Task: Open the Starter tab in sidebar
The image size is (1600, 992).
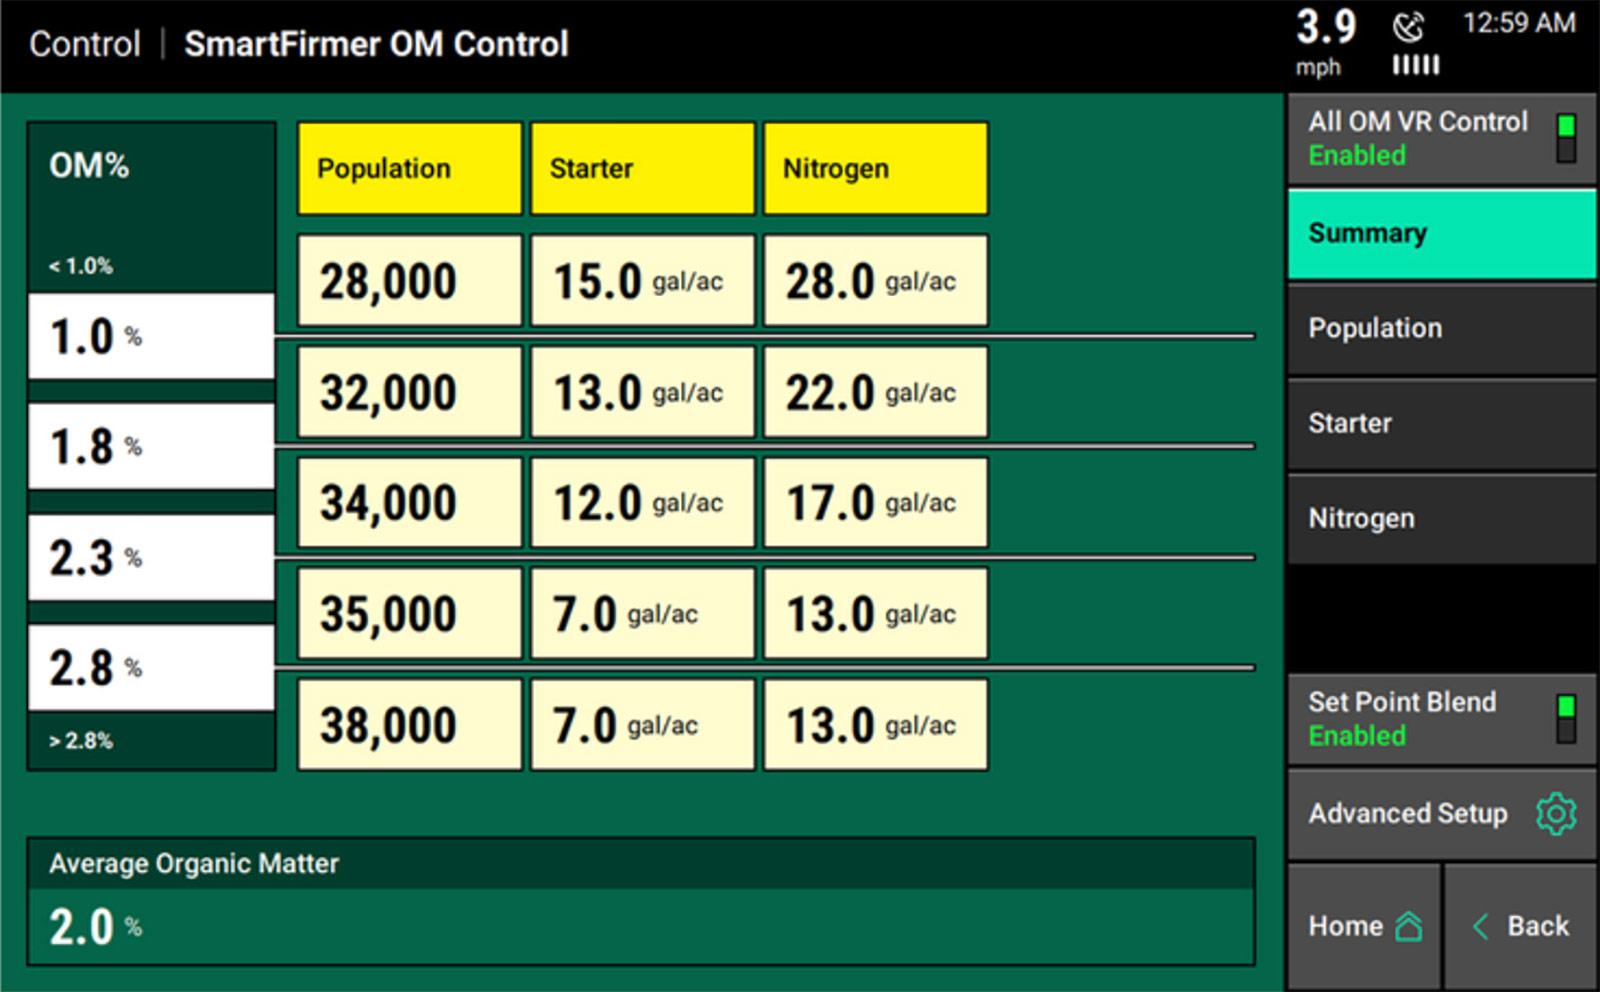Action: tap(1441, 424)
